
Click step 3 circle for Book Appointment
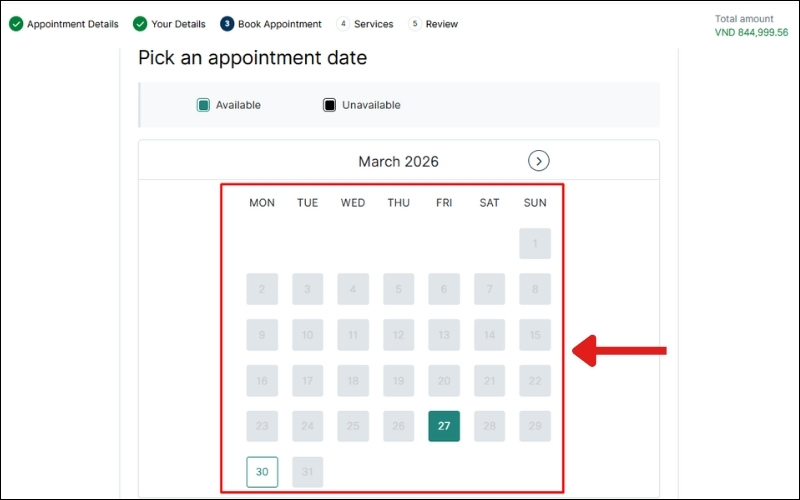[227, 24]
